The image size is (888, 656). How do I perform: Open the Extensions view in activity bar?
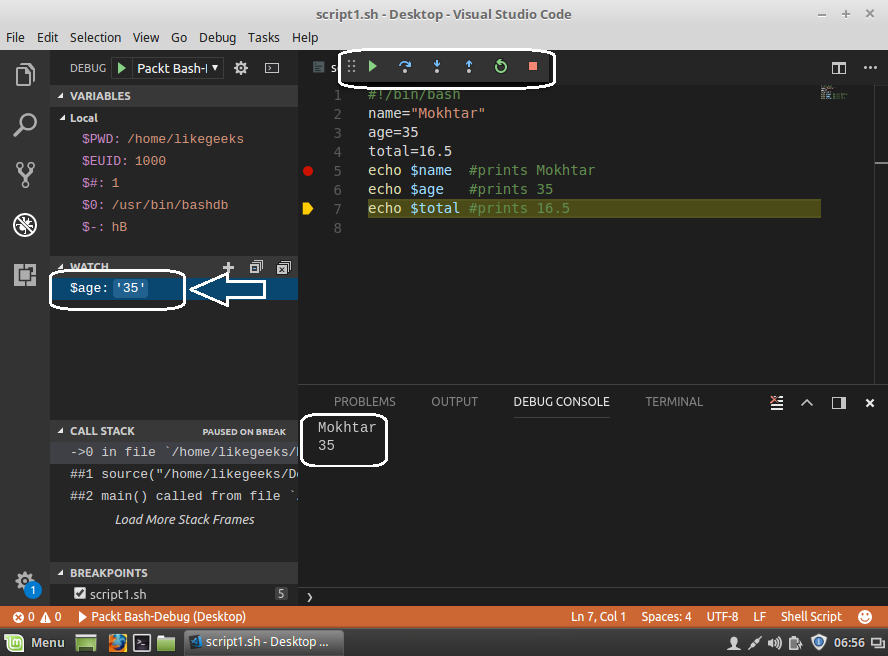coord(25,275)
